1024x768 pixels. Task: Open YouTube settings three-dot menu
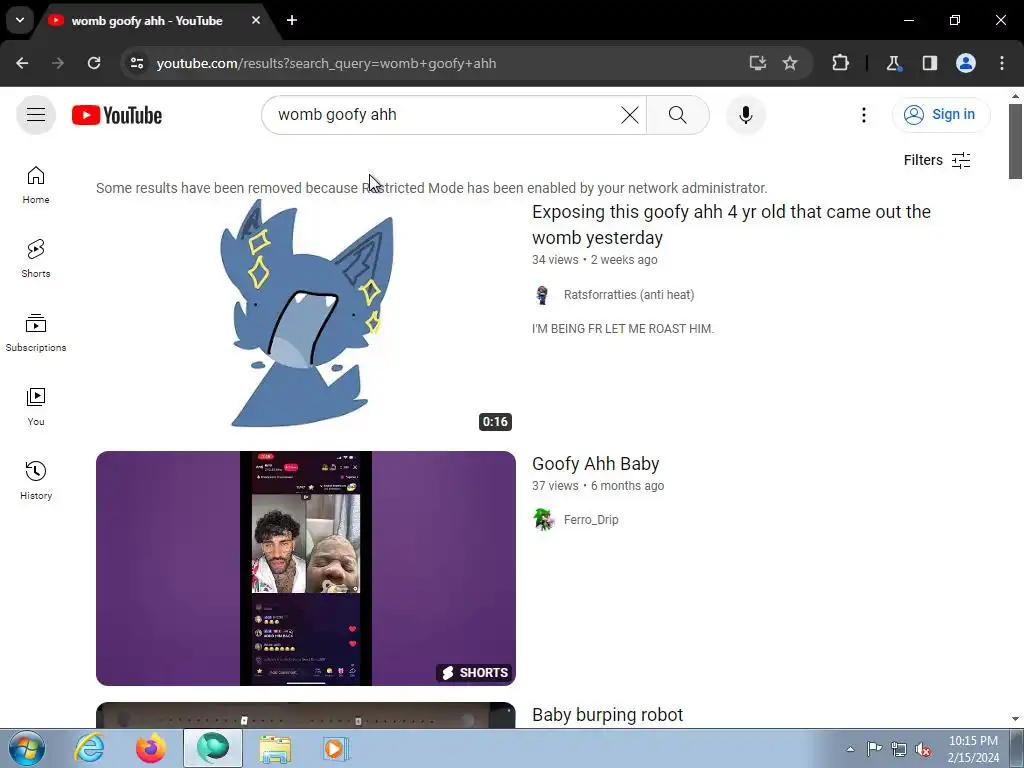[863, 115]
